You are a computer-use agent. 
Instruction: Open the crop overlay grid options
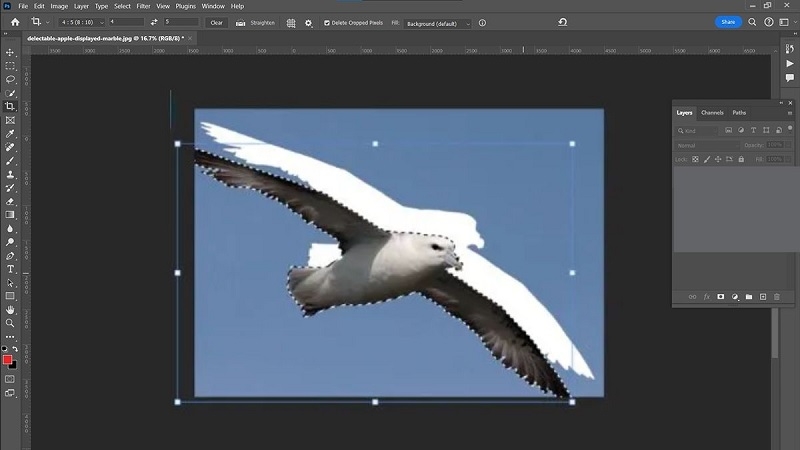point(291,23)
